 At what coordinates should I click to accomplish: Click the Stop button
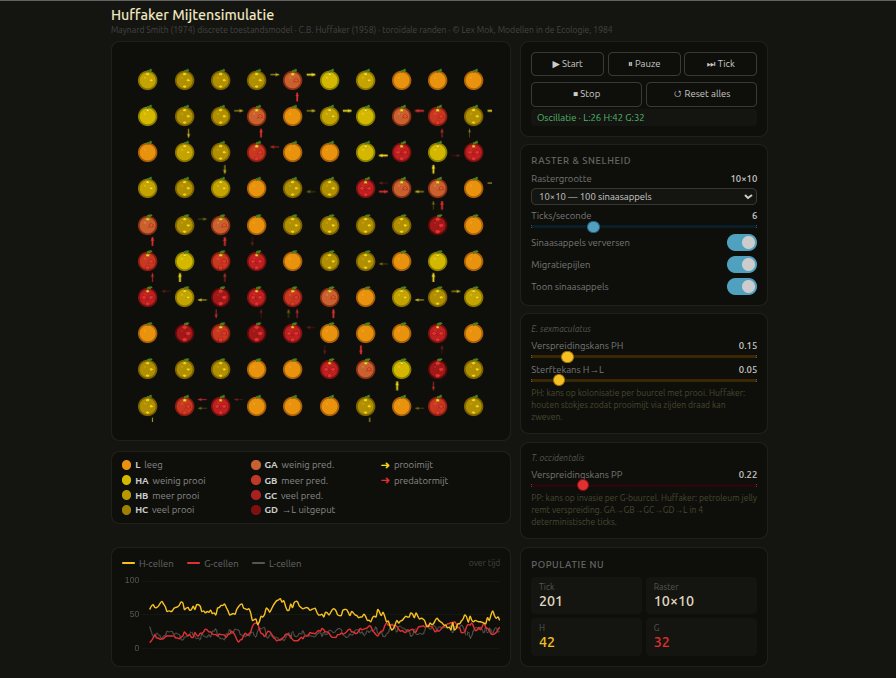coord(587,94)
